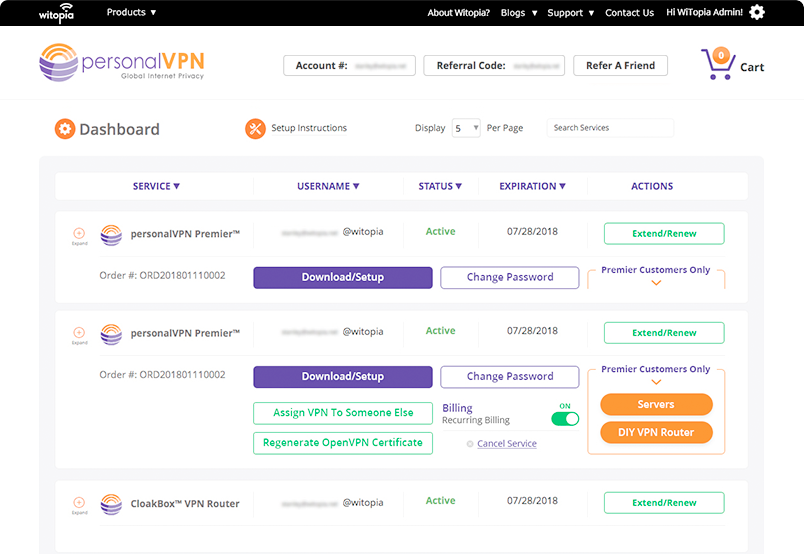Click the Hi WiTopia Admin! greeting
804x554 pixels.
click(x=704, y=12)
